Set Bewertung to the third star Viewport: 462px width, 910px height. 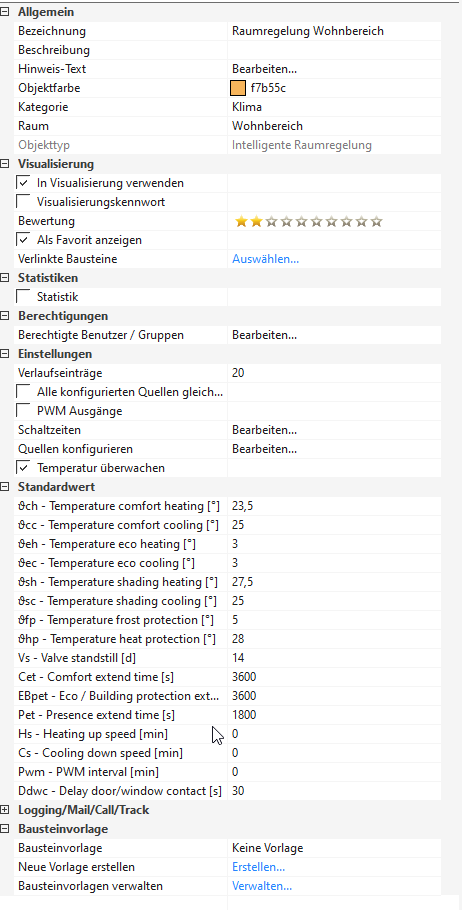(x=271, y=221)
